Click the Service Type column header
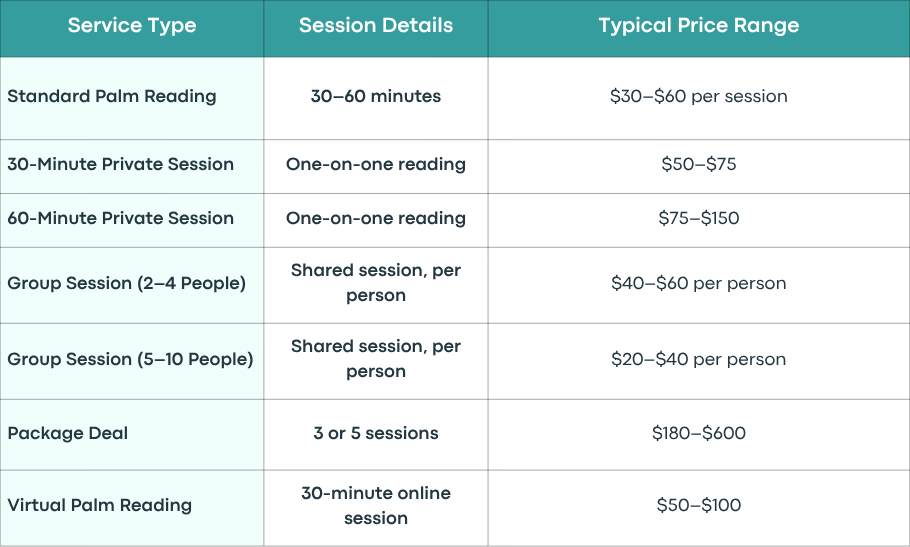 point(132,26)
